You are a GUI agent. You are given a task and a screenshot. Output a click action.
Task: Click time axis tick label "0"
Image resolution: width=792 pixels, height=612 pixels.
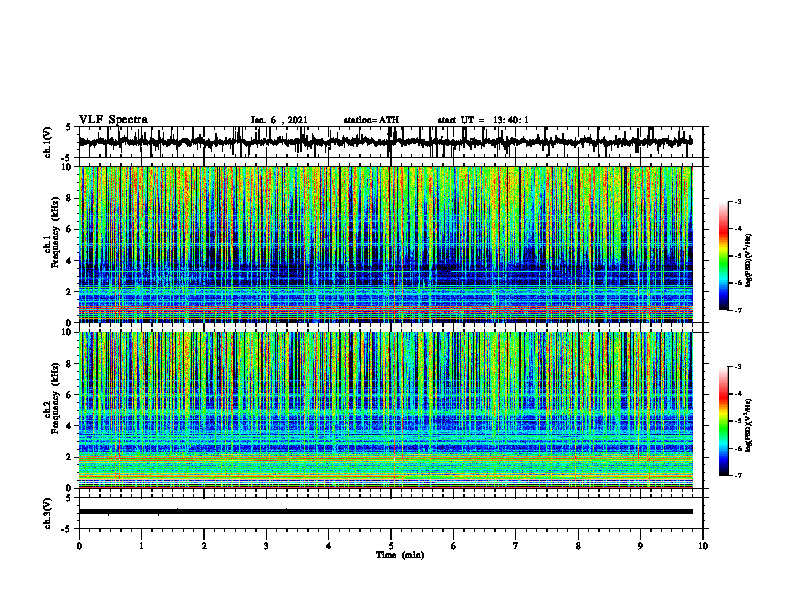(79, 546)
